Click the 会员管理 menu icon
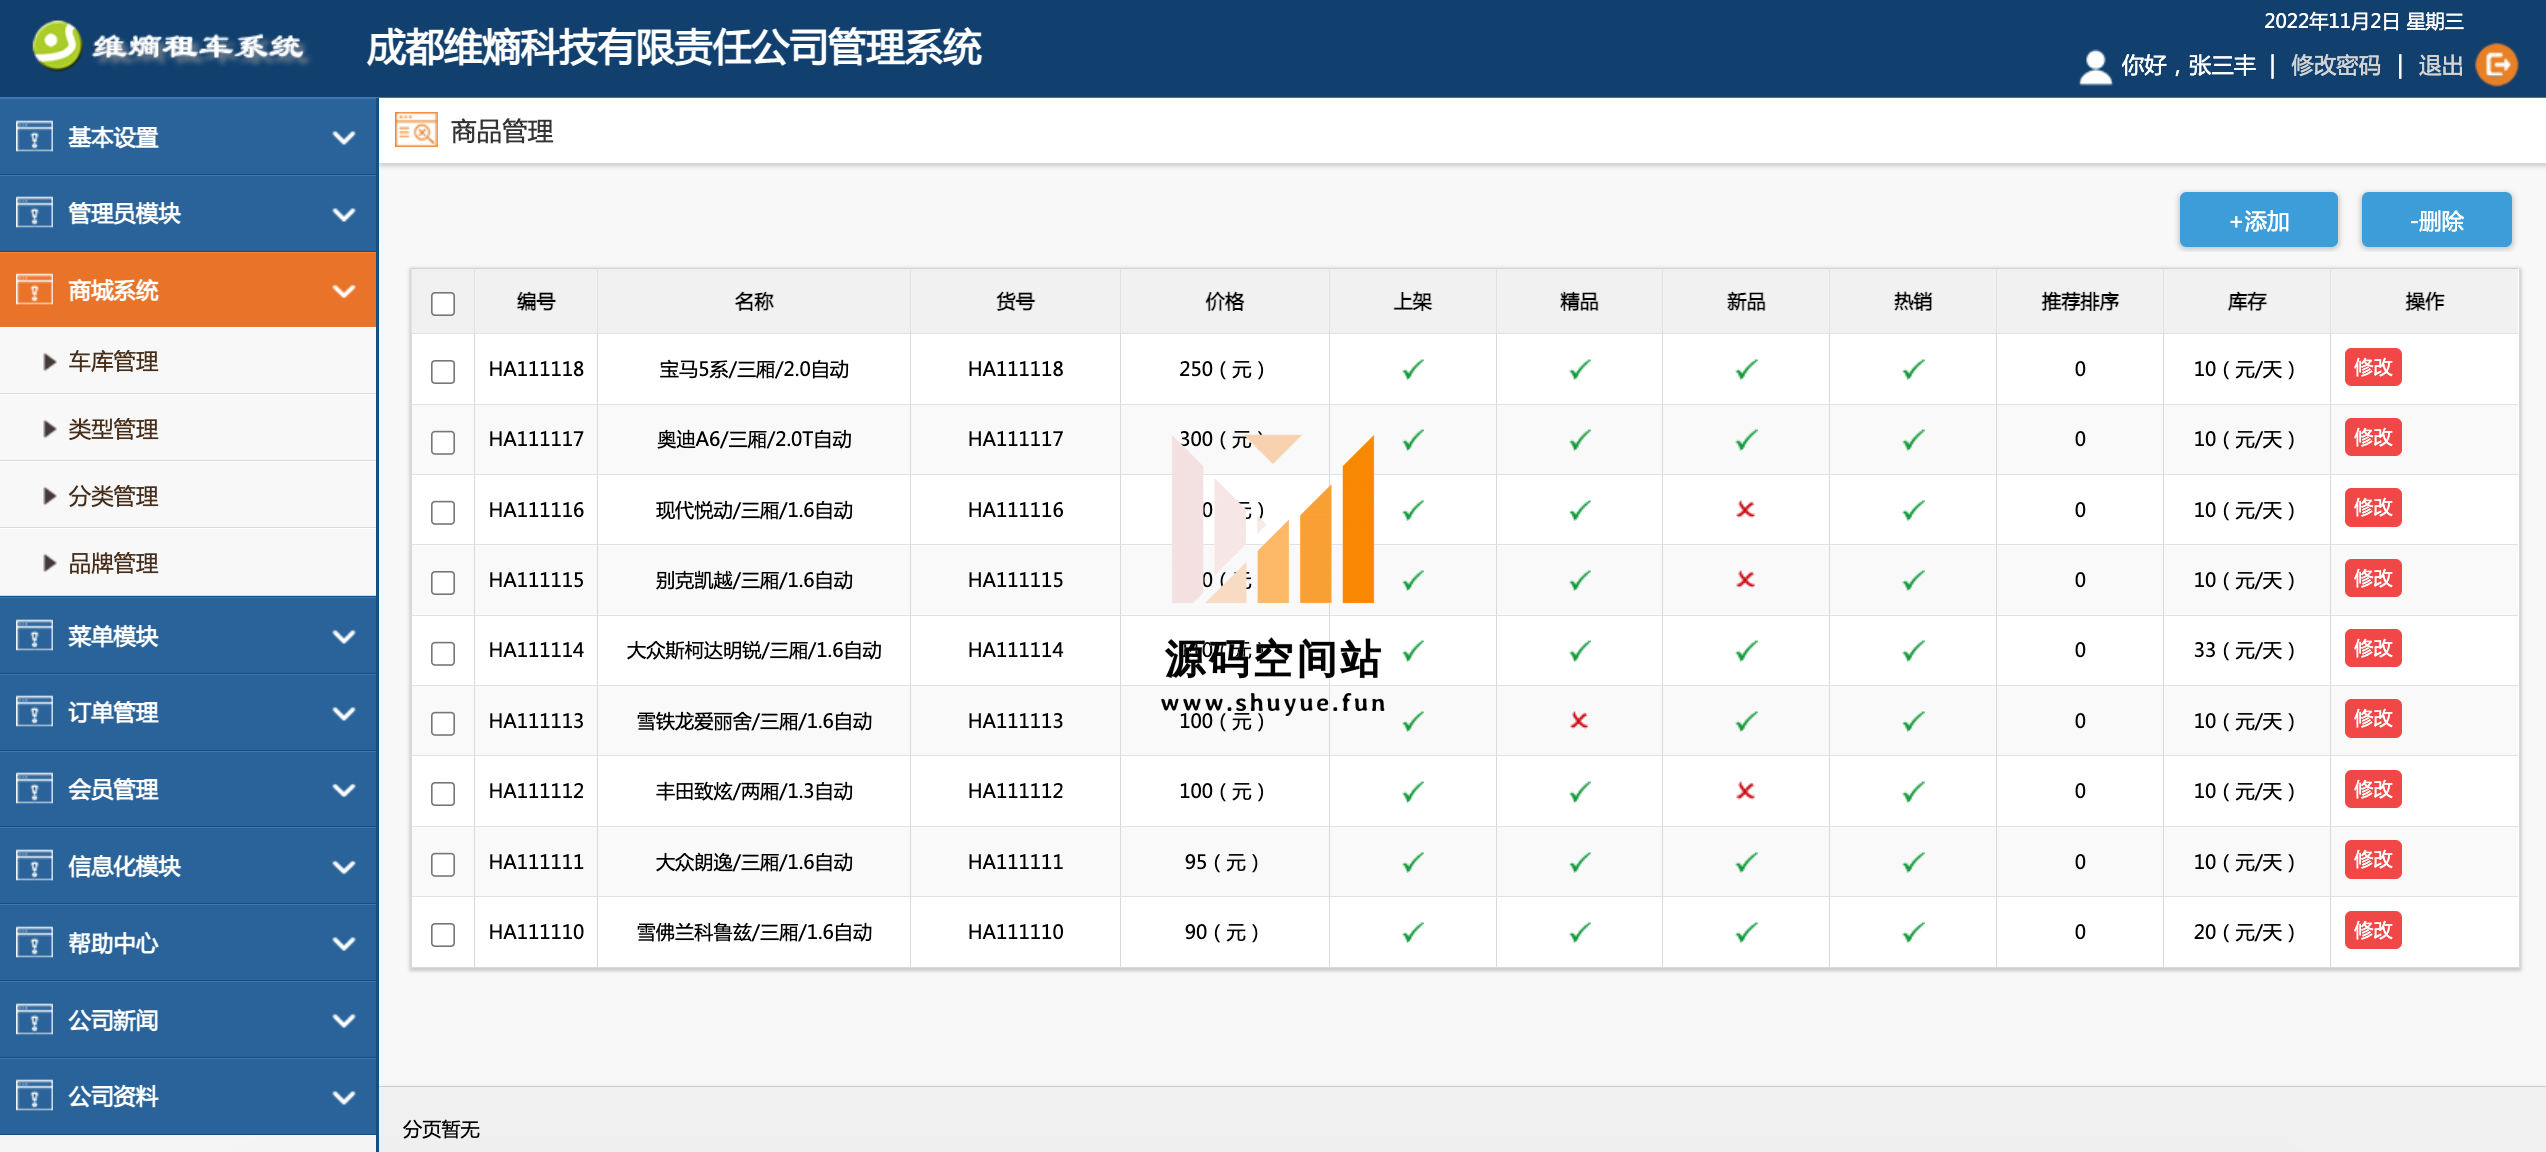 34,789
